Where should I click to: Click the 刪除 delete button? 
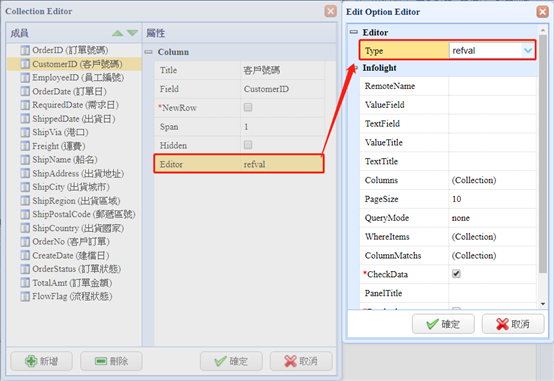point(111,361)
